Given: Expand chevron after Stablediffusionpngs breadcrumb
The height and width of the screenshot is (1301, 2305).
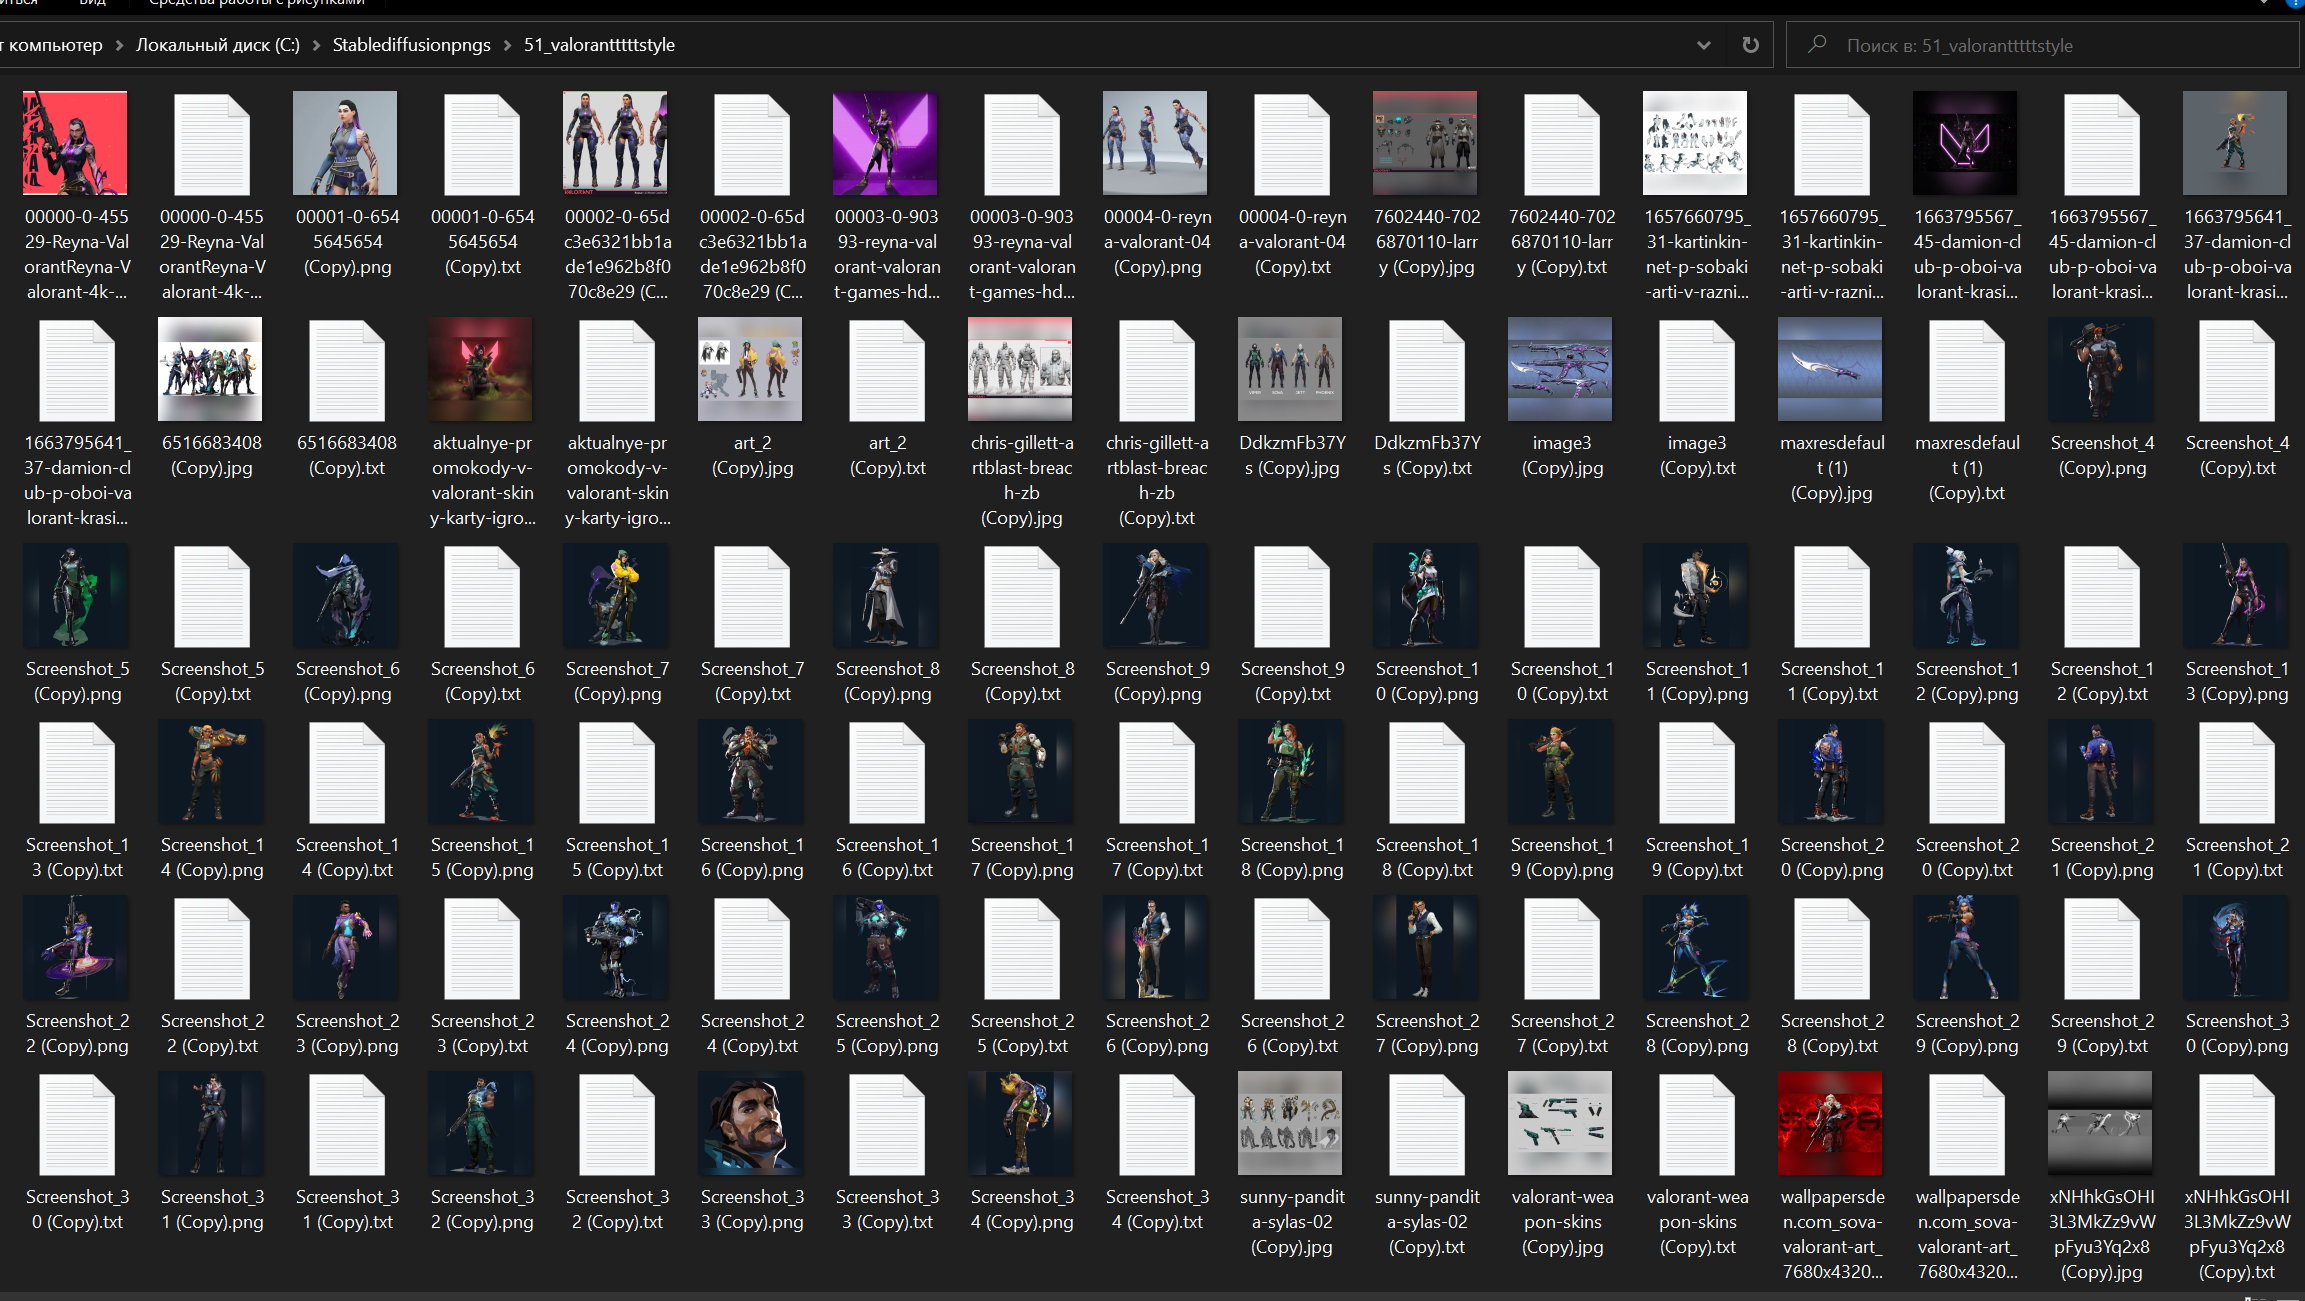Looking at the screenshot, I should 507,45.
